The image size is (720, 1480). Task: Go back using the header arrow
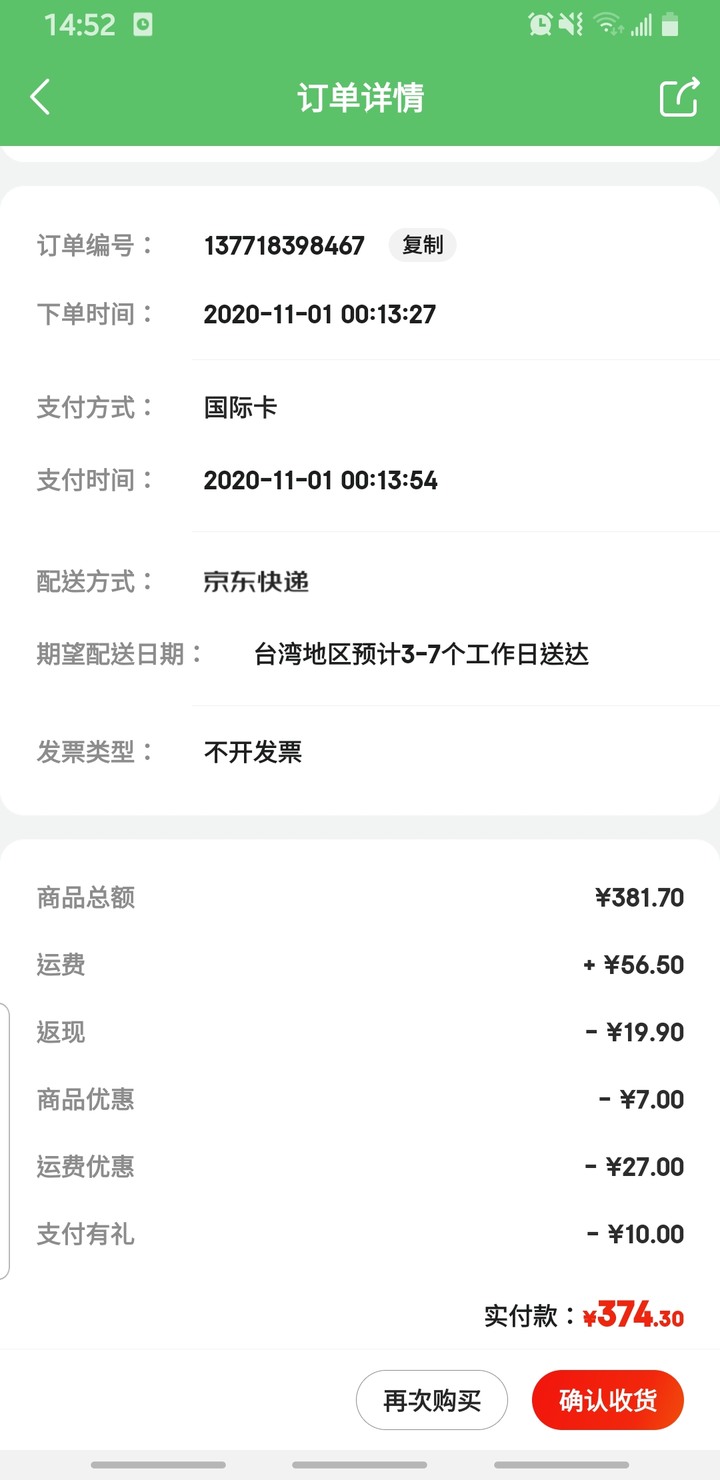[40, 97]
